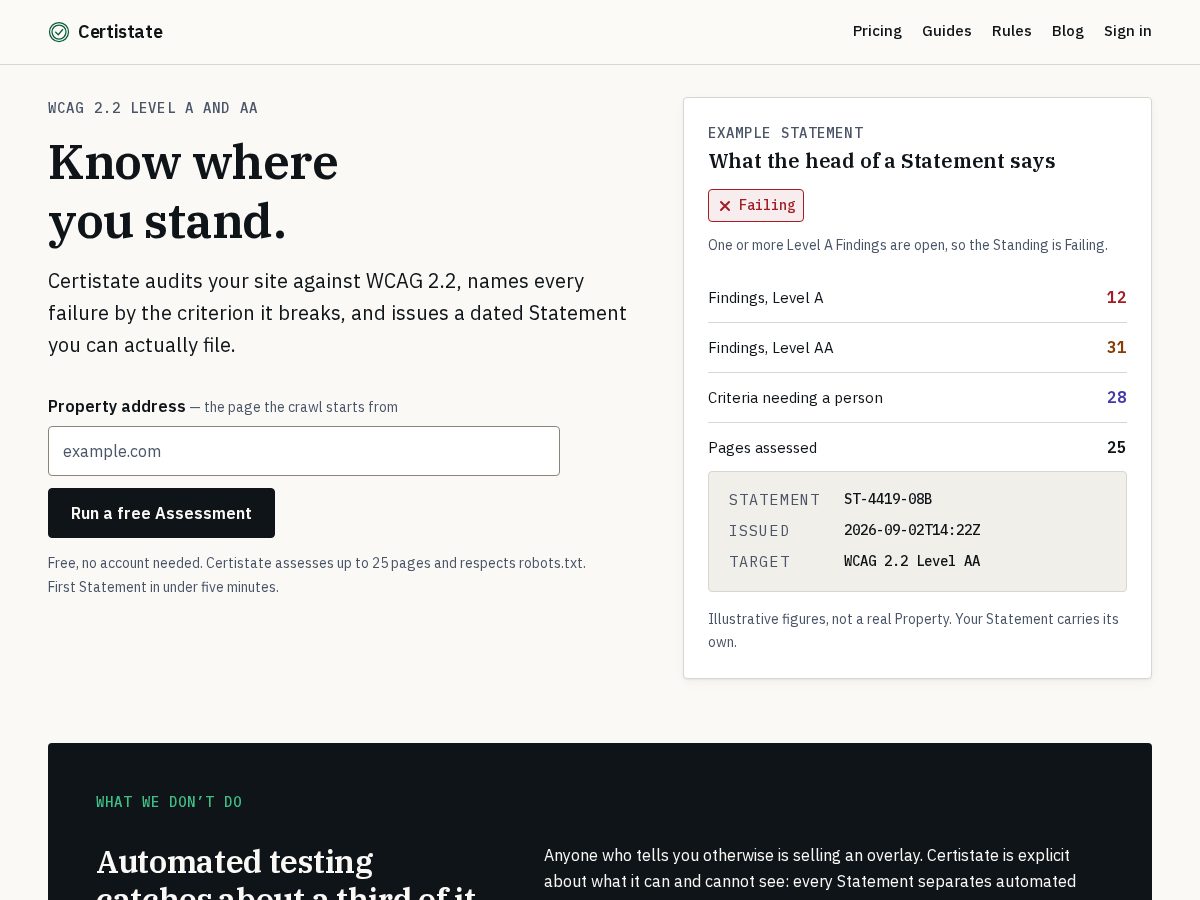The image size is (1200, 900).
Task: Select the Anyone who tells you otherwise paragraph
Action: click(810, 869)
